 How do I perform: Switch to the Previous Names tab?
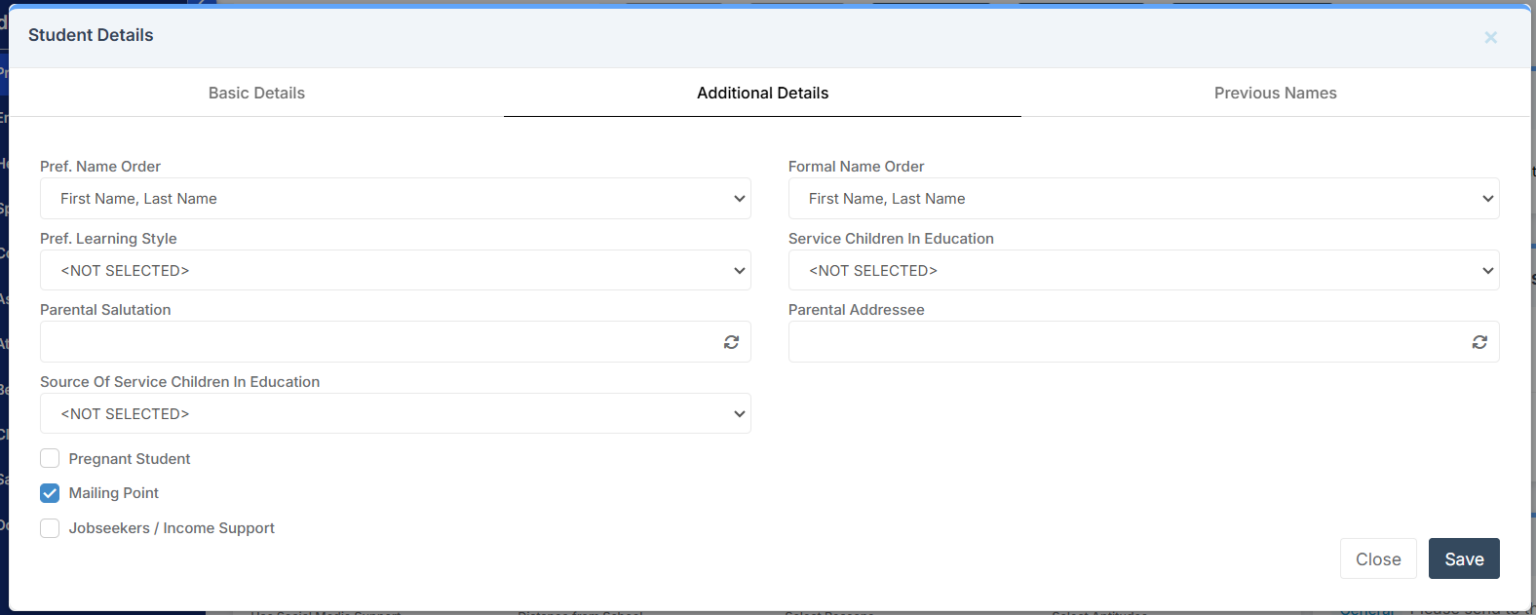1275,92
